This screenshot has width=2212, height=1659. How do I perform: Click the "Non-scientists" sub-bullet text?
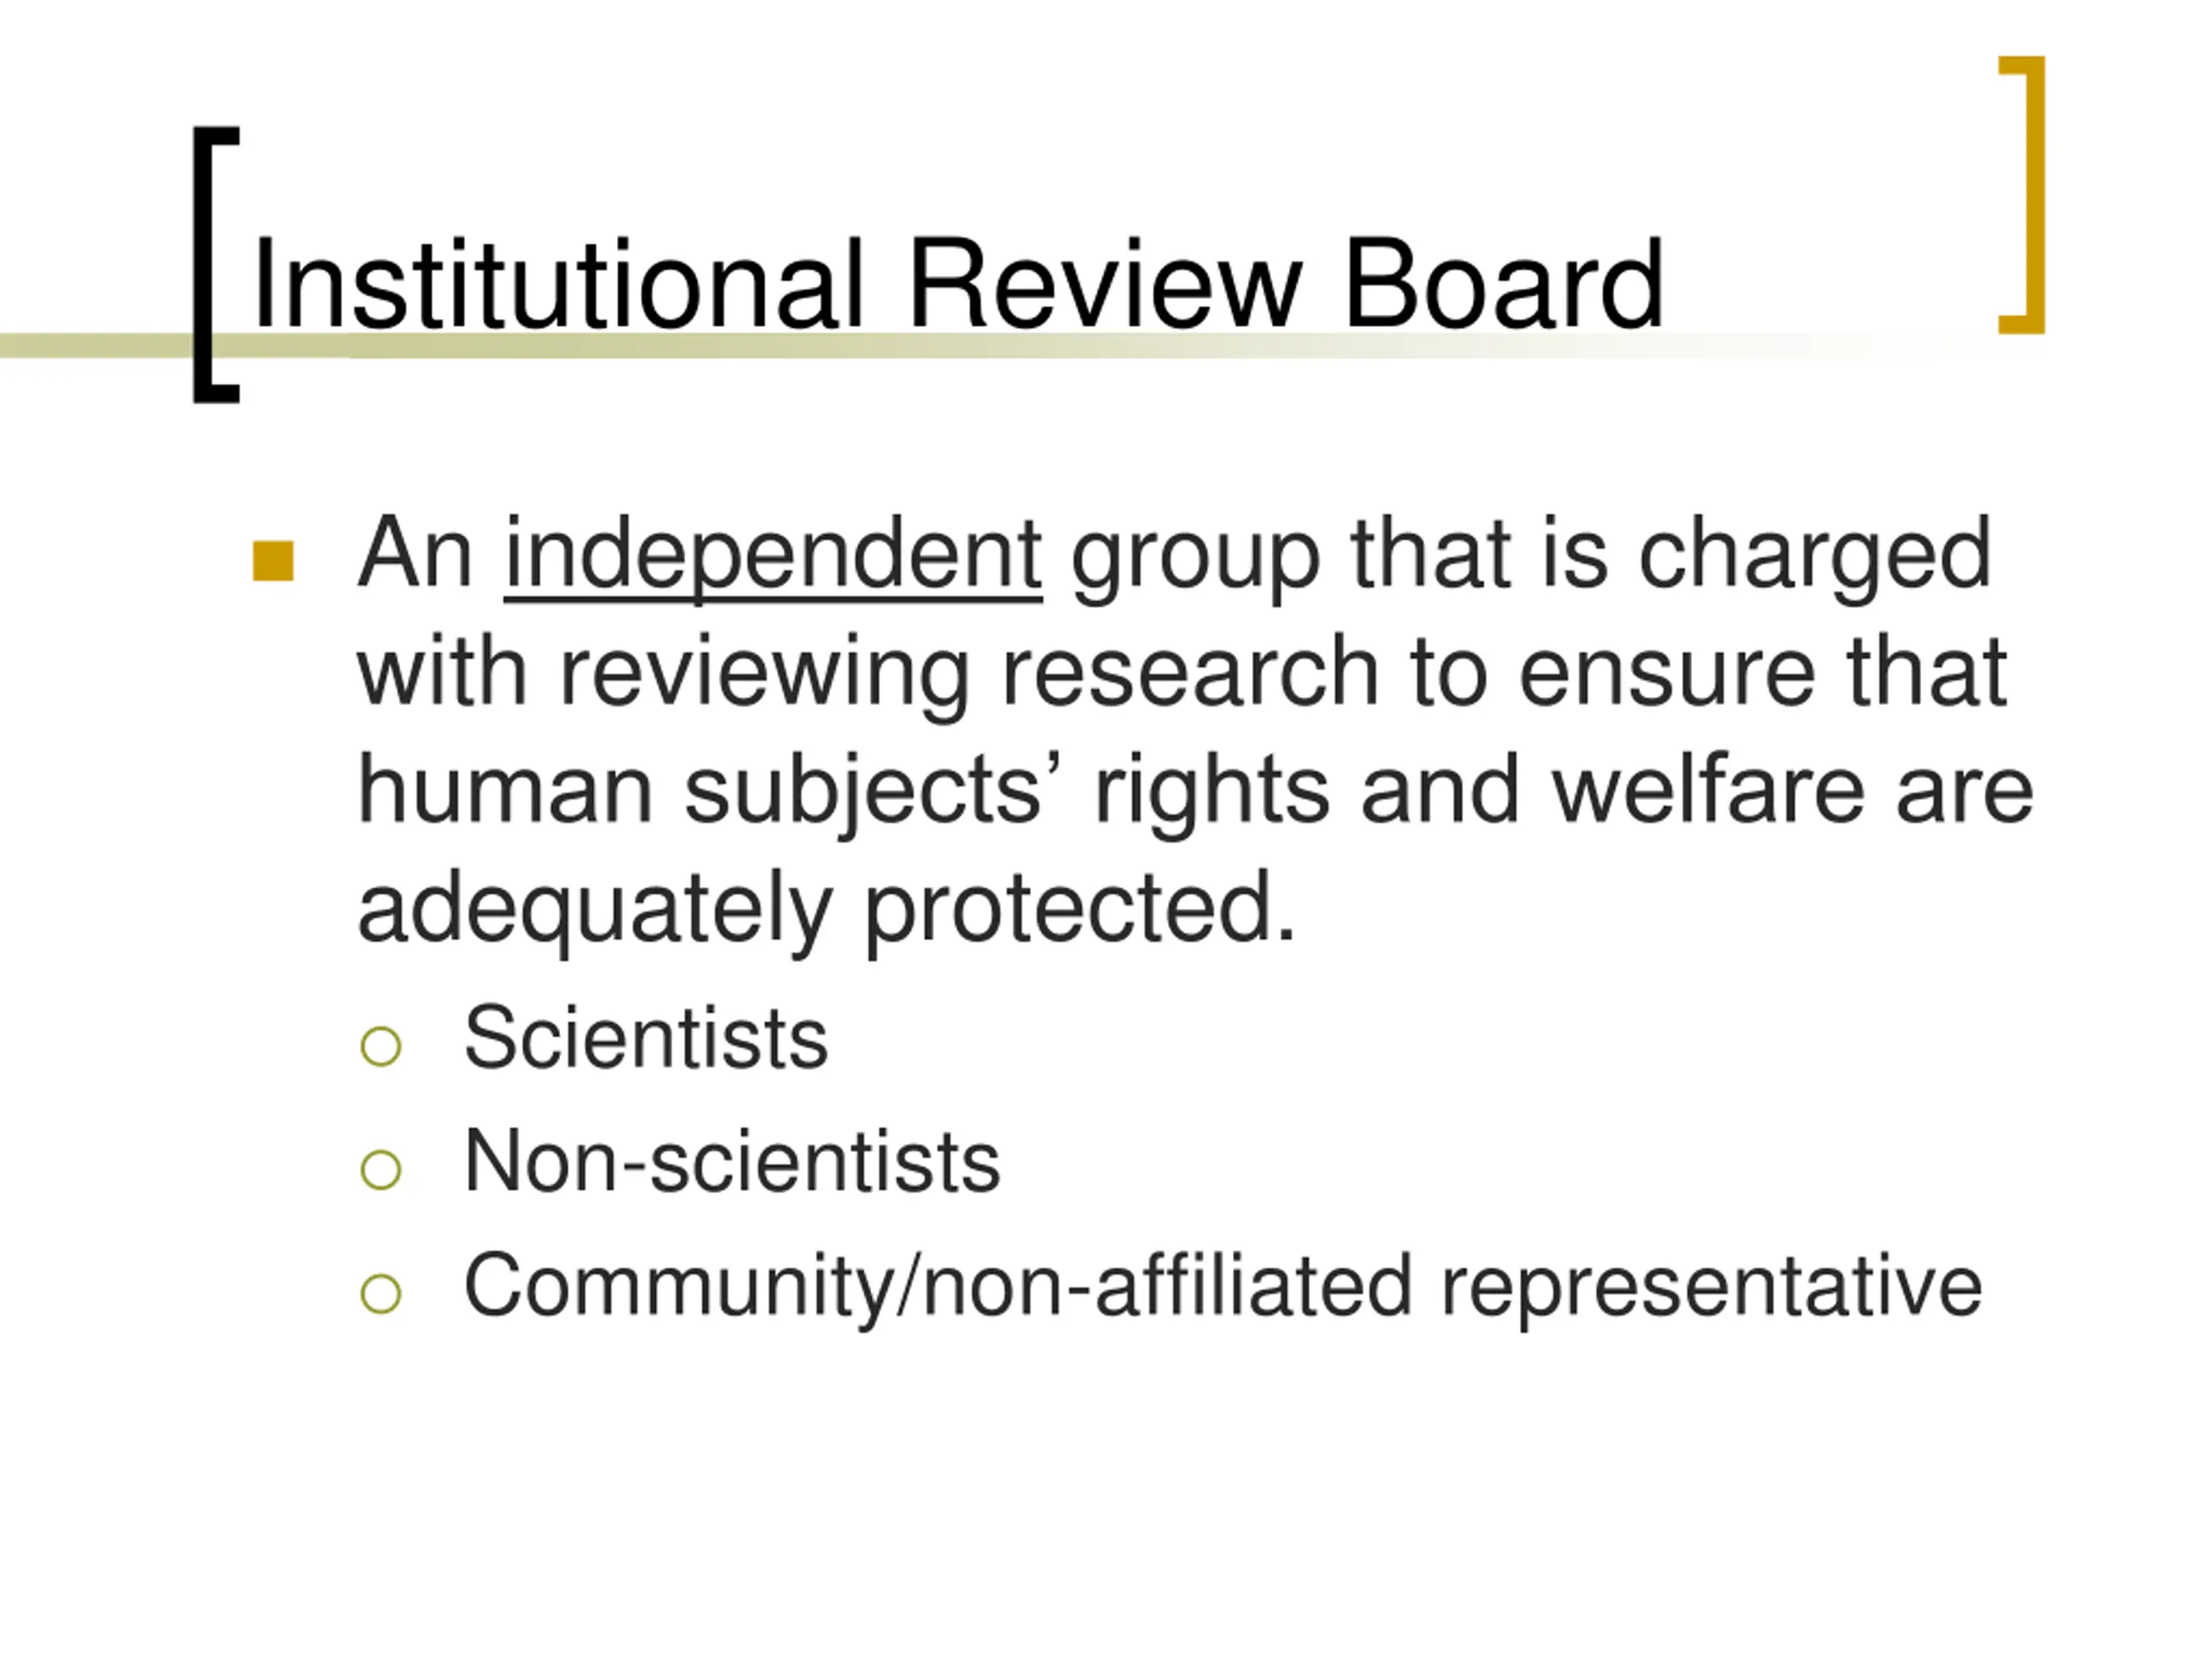tap(732, 1162)
